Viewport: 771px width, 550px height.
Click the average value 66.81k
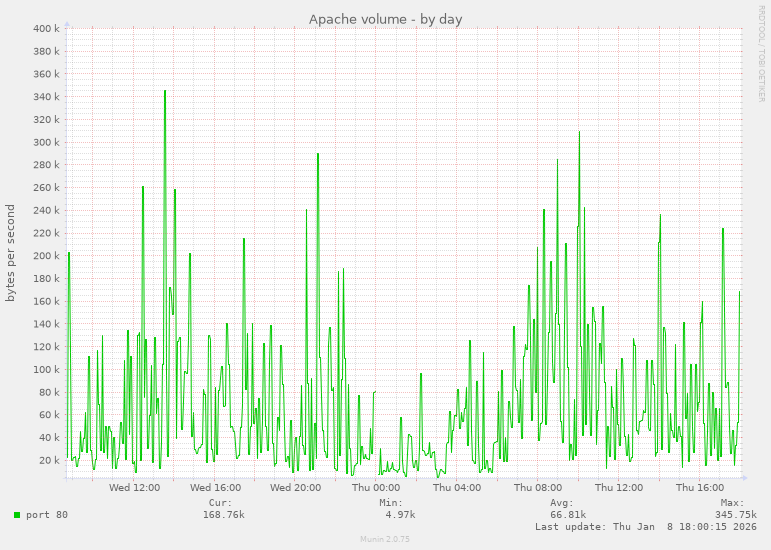pyautogui.click(x=568, y=515)
